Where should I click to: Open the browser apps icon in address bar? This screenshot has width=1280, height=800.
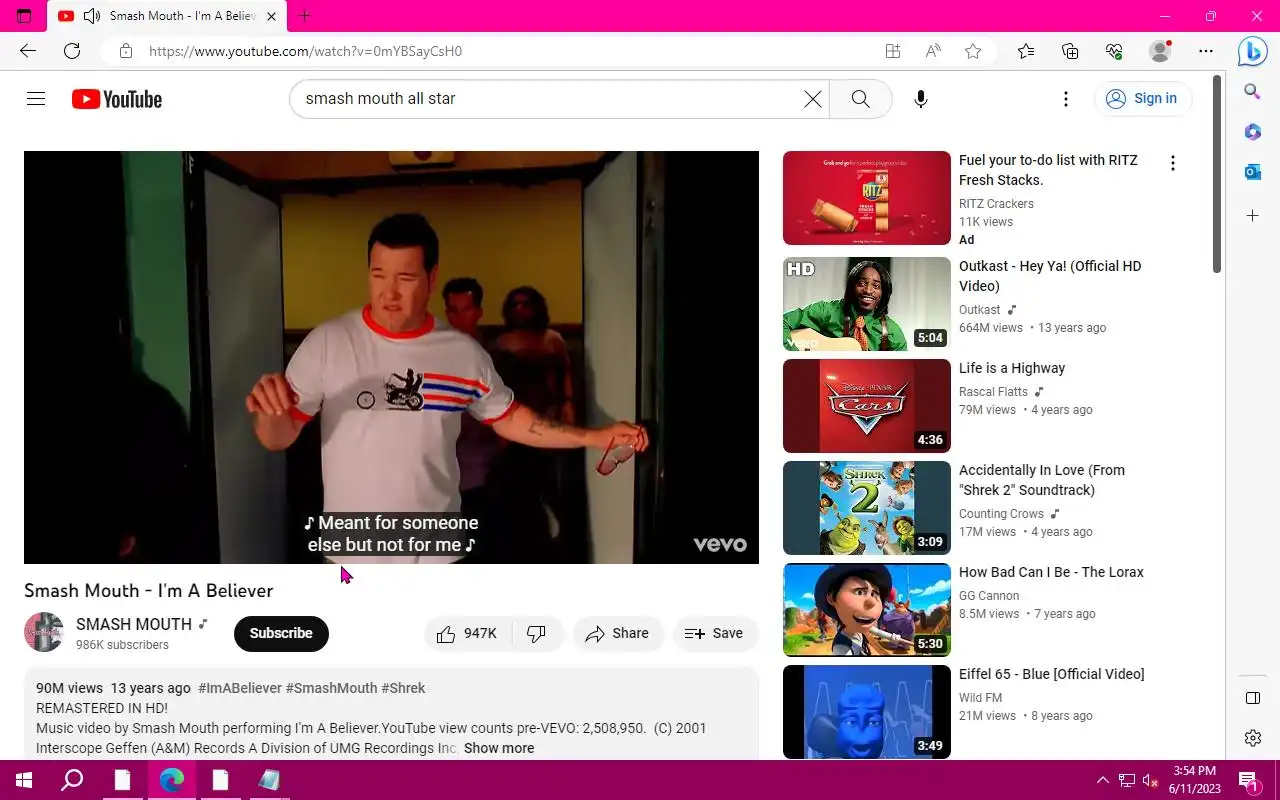point(893,51)
